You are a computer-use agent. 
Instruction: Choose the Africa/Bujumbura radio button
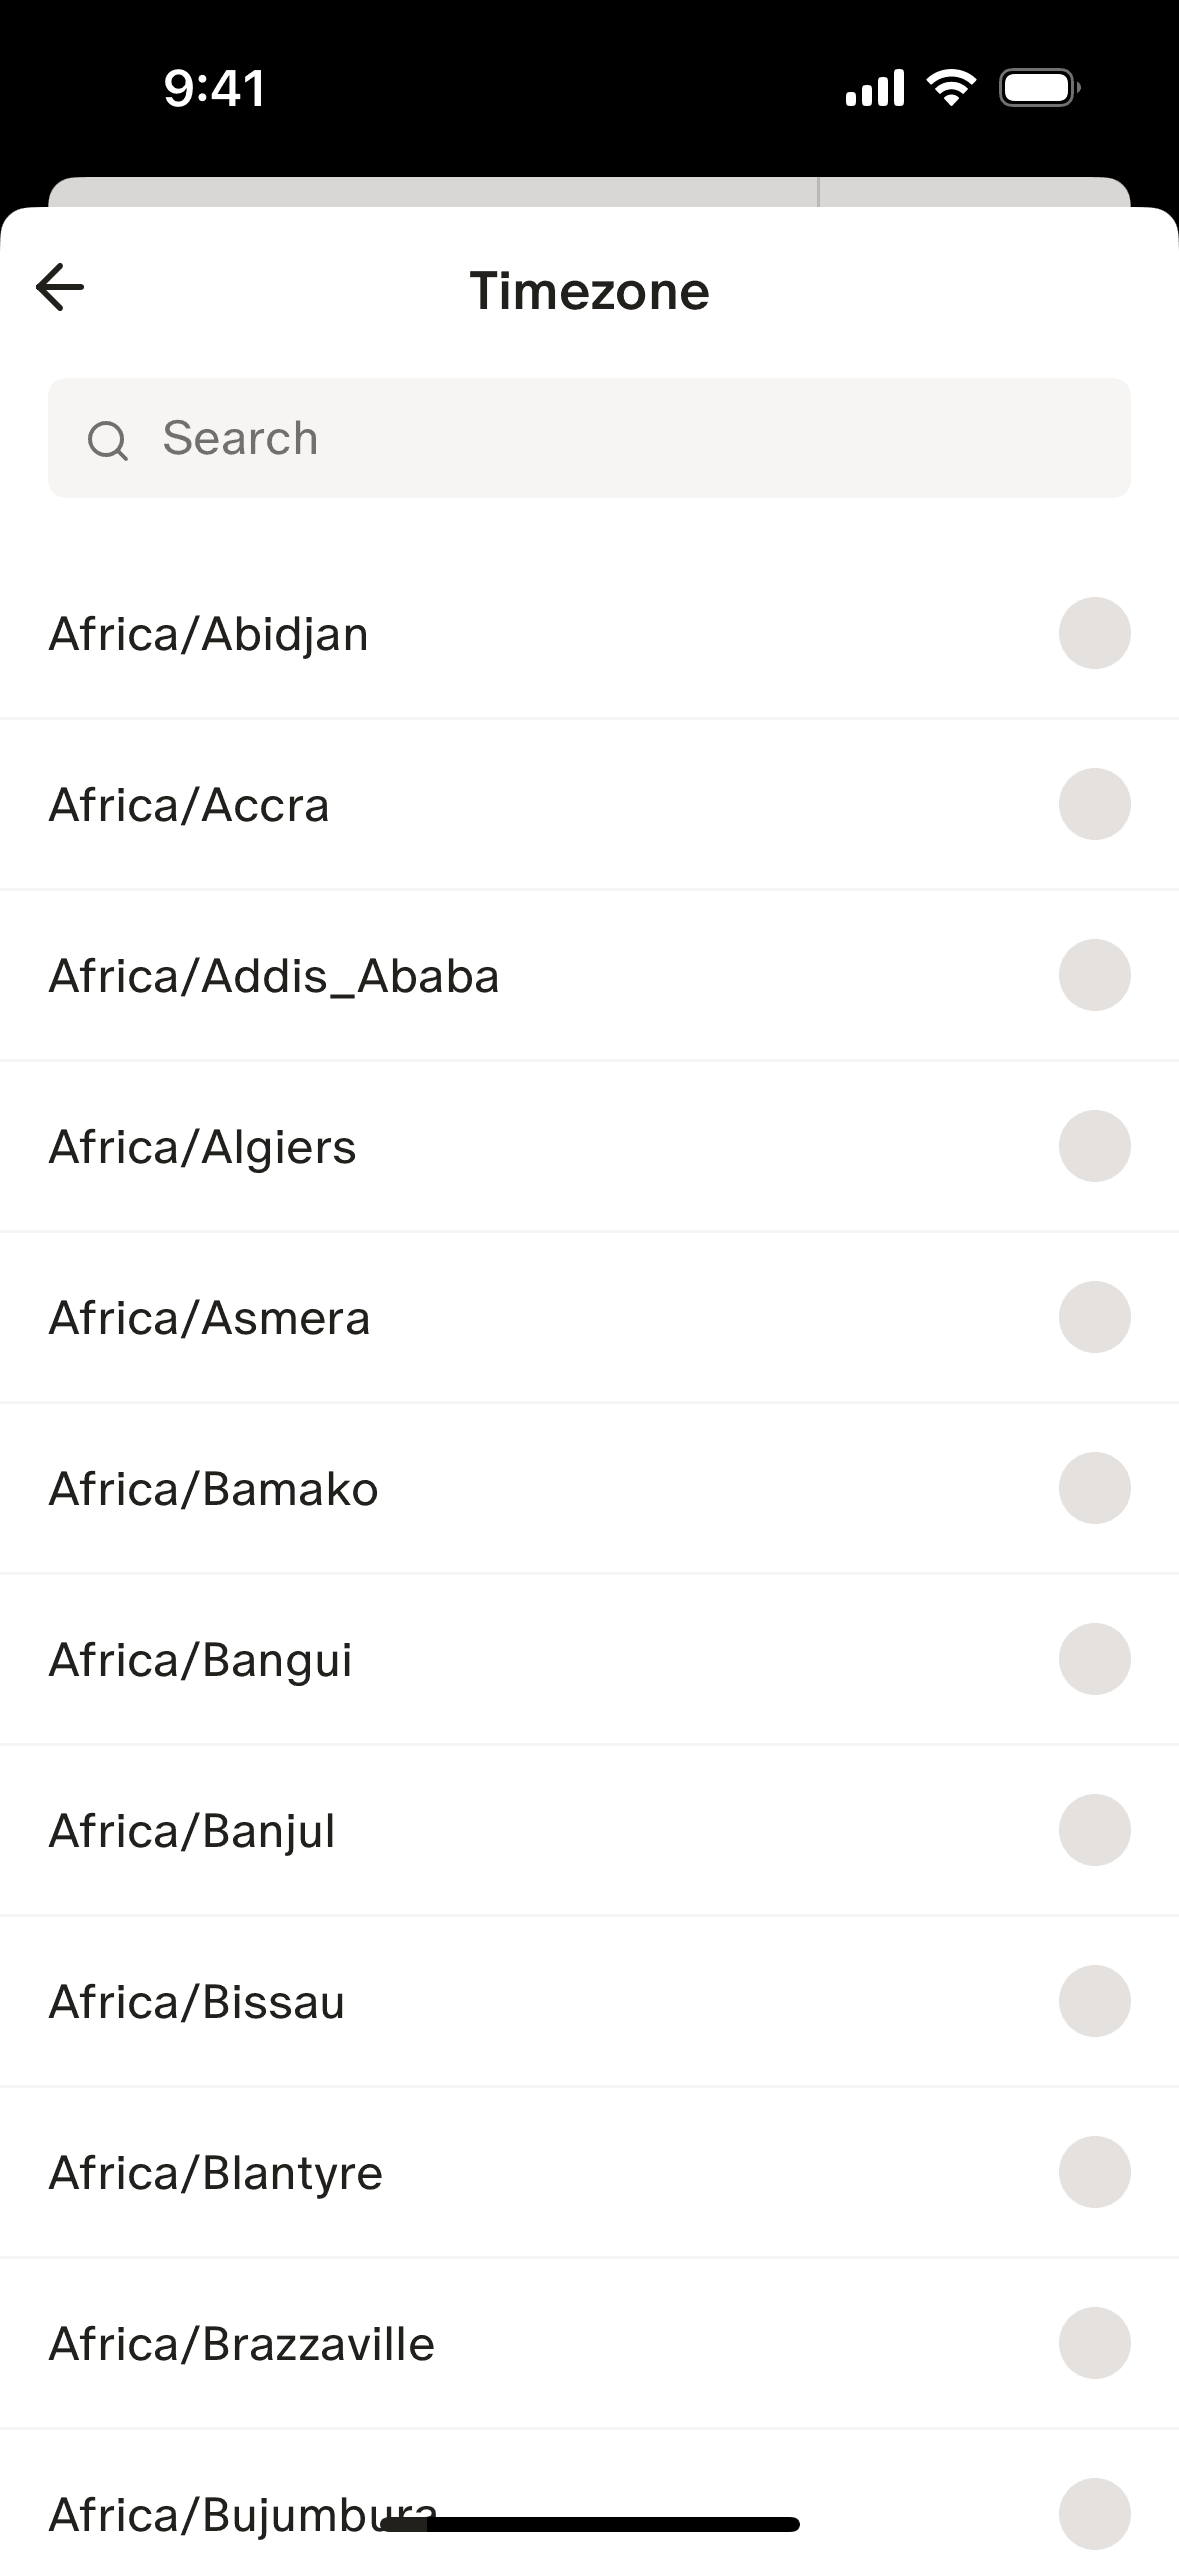[1094, 2513]
